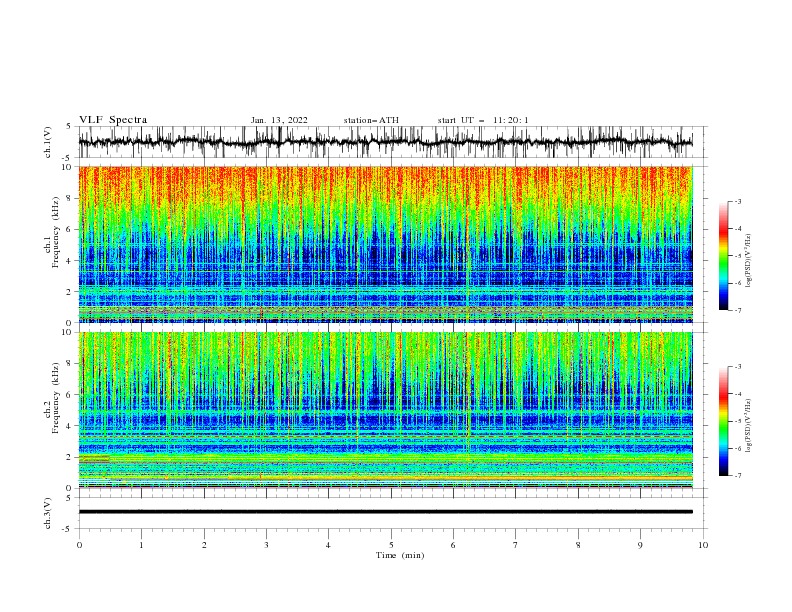Click the "start UT = 11:20:1" text

(x=483, y=120)
